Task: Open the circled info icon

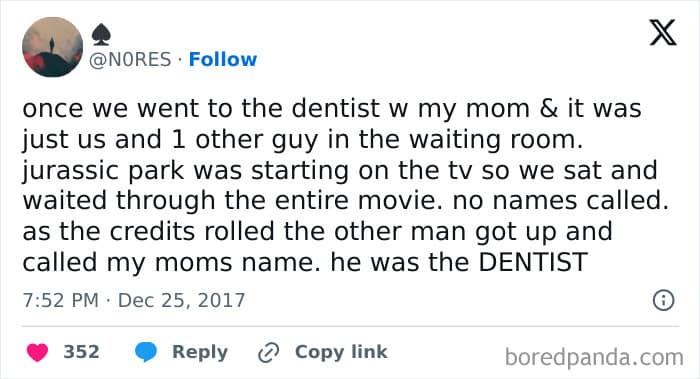Action: pos(663,300)
